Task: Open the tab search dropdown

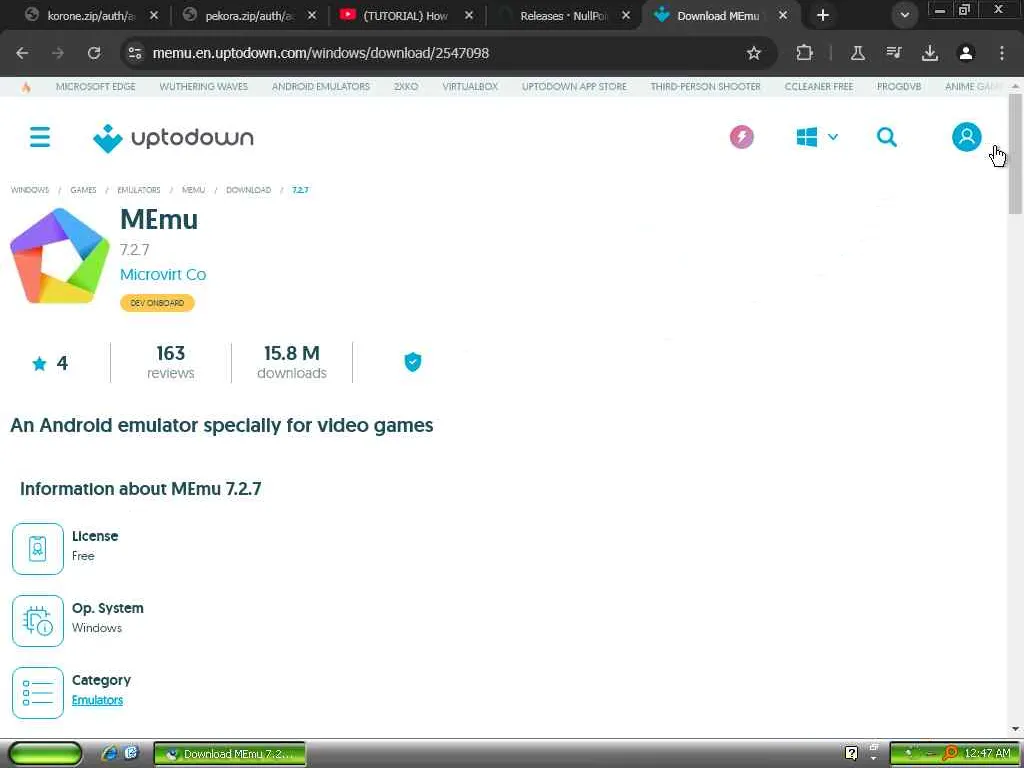Action: click(x=904, y=15)
